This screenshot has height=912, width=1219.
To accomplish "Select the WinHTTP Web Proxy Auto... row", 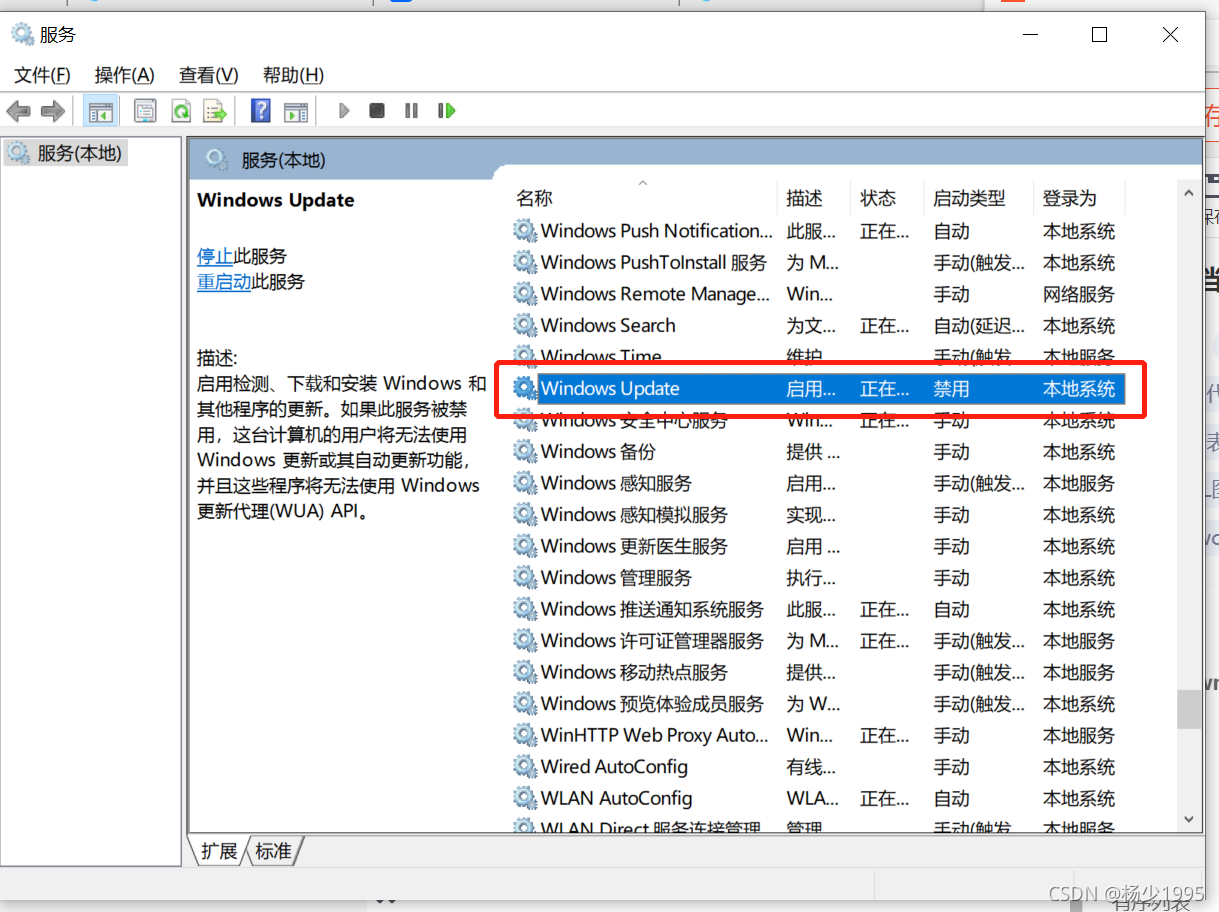I will 818,735.
